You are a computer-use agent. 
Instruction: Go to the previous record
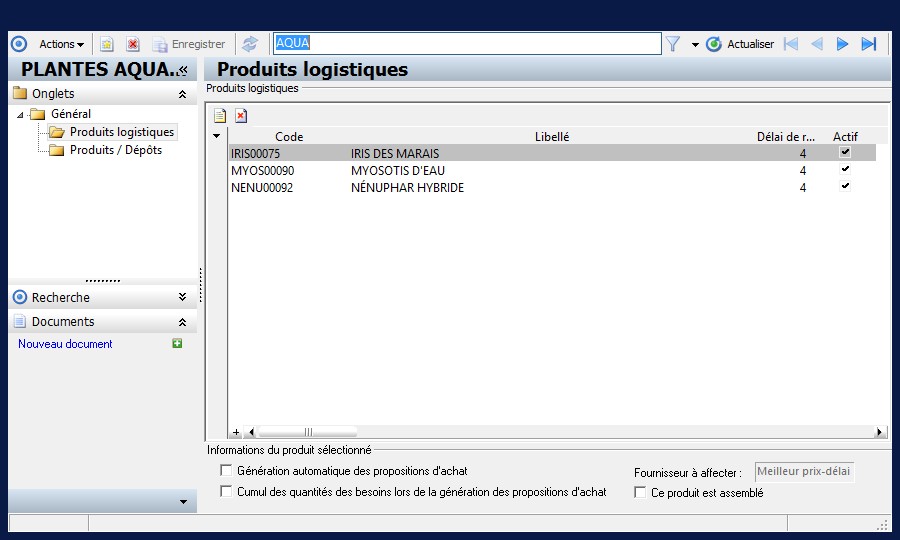point(817,44)
